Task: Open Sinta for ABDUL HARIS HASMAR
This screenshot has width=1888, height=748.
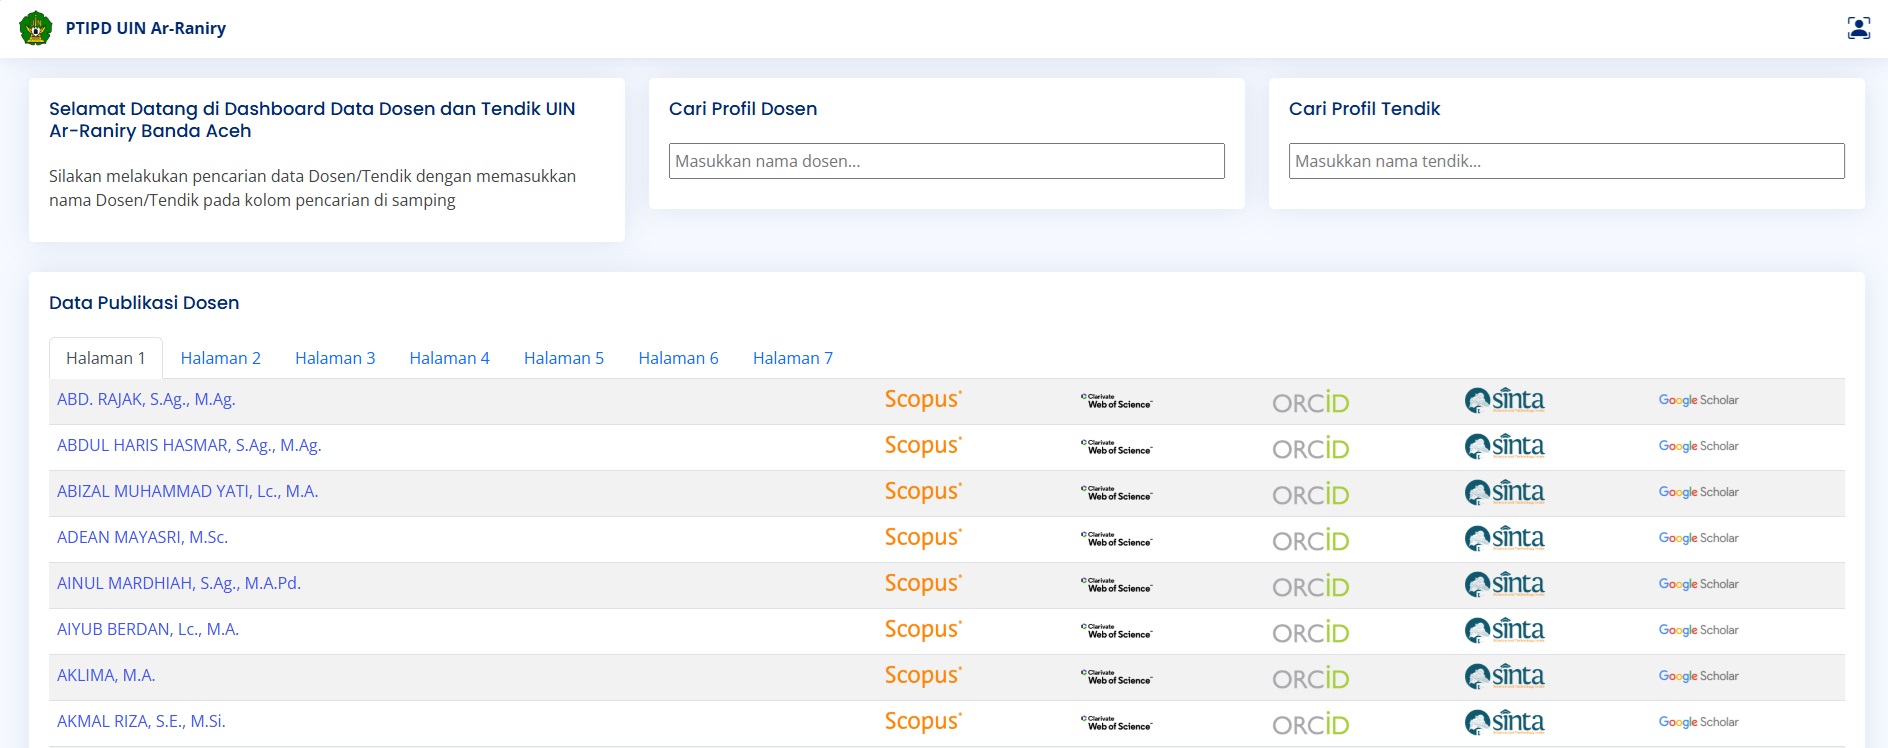Action: (x=1505, y=447)
